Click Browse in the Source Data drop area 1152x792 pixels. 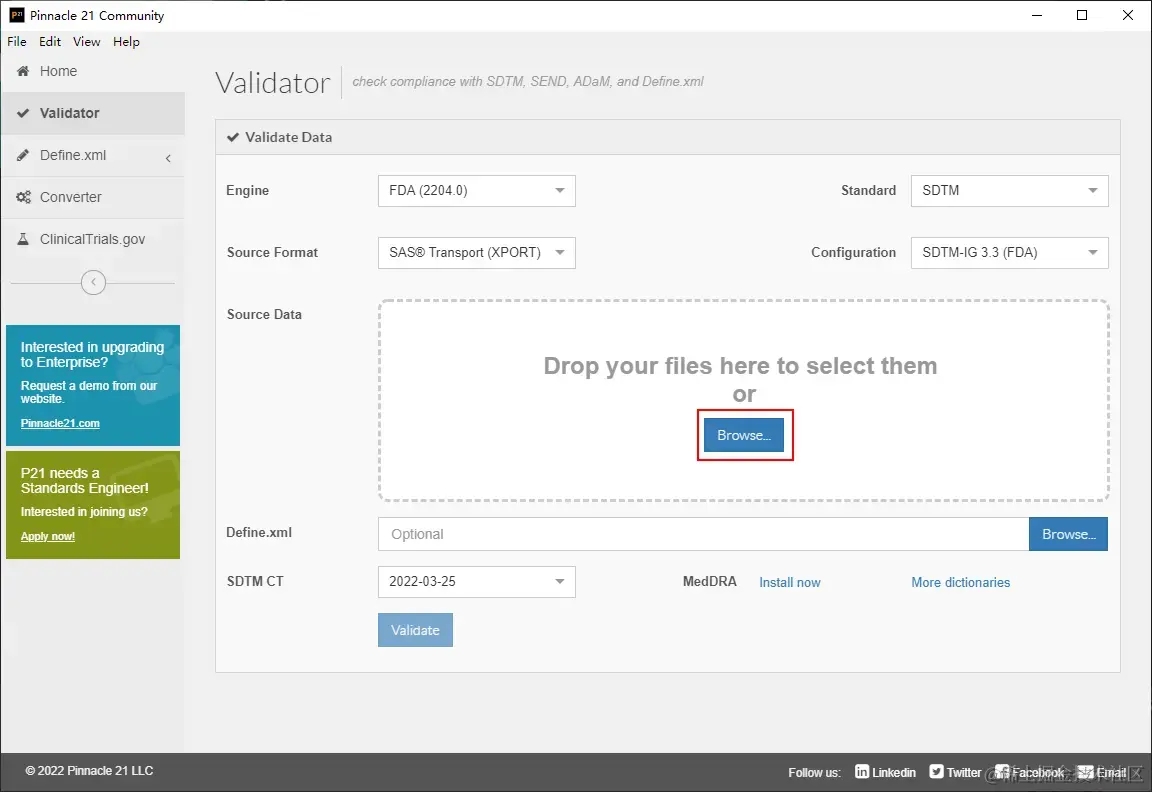744,435
